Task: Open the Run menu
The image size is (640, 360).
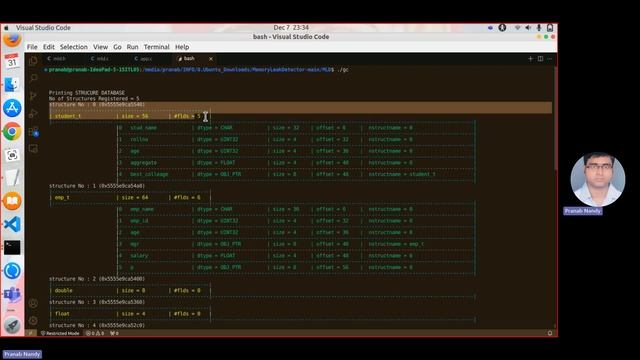Action: (132, 47)
